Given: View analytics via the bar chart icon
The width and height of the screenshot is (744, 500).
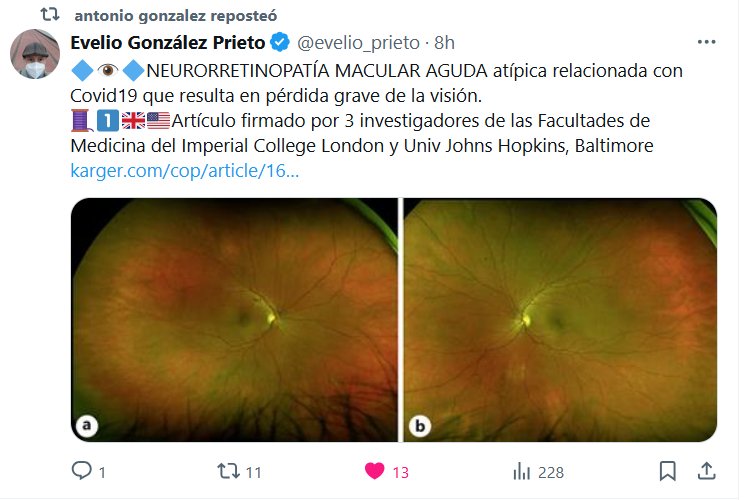Looking at the screenshot, I should click(x=521, y=472).
